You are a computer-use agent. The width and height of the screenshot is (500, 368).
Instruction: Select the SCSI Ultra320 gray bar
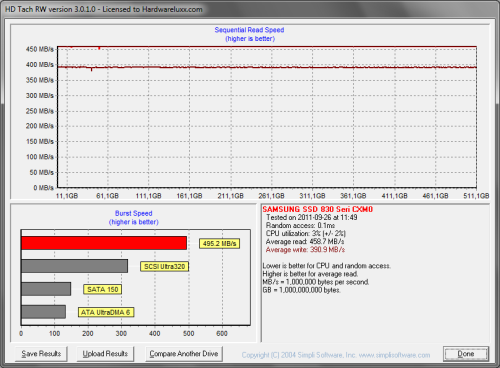(x=74, y=266)
